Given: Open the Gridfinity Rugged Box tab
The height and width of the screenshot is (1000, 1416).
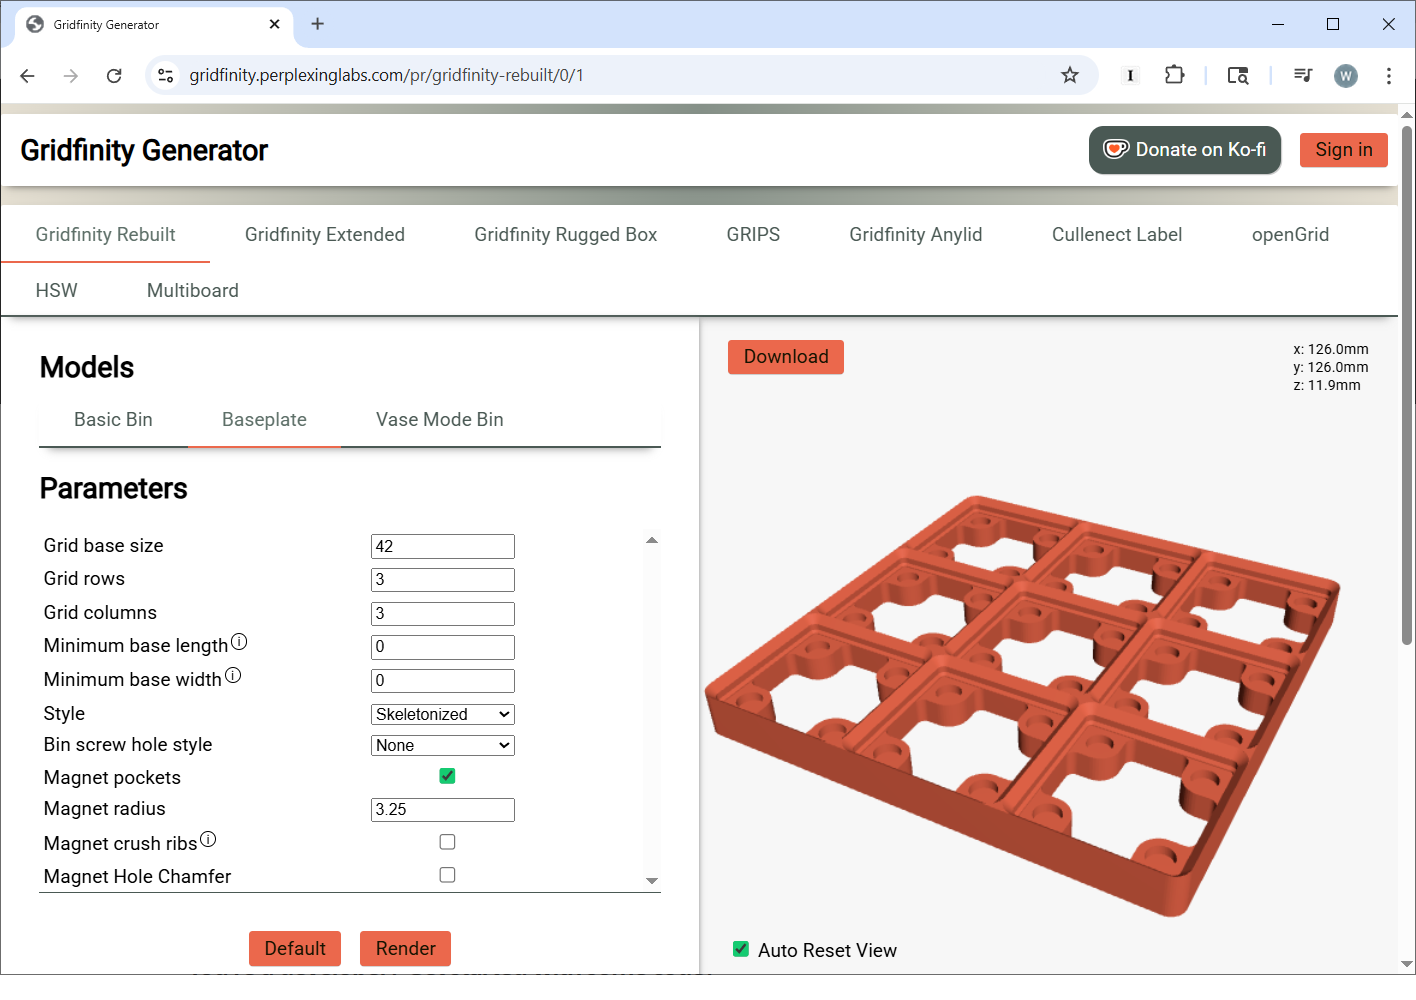Looking at the screenshot, I should pyautogui.click(x=566, y=235).
